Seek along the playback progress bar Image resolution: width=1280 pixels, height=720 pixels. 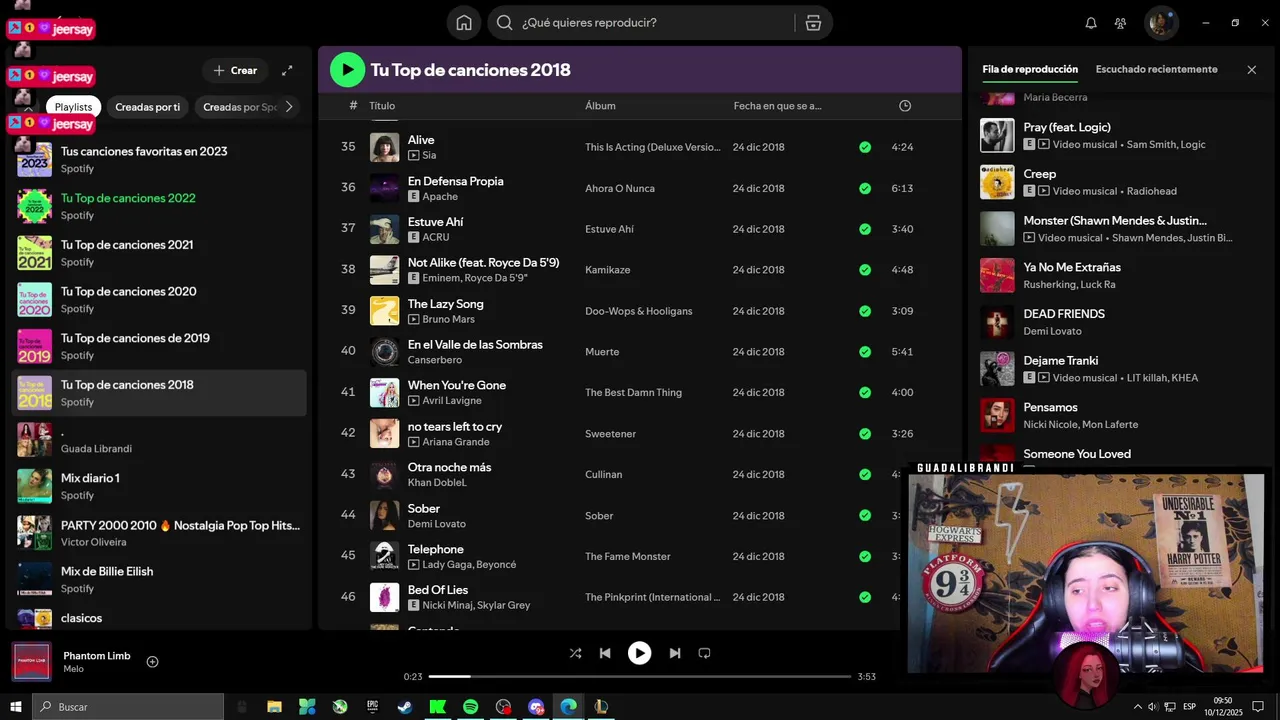(x=640, y=677)
